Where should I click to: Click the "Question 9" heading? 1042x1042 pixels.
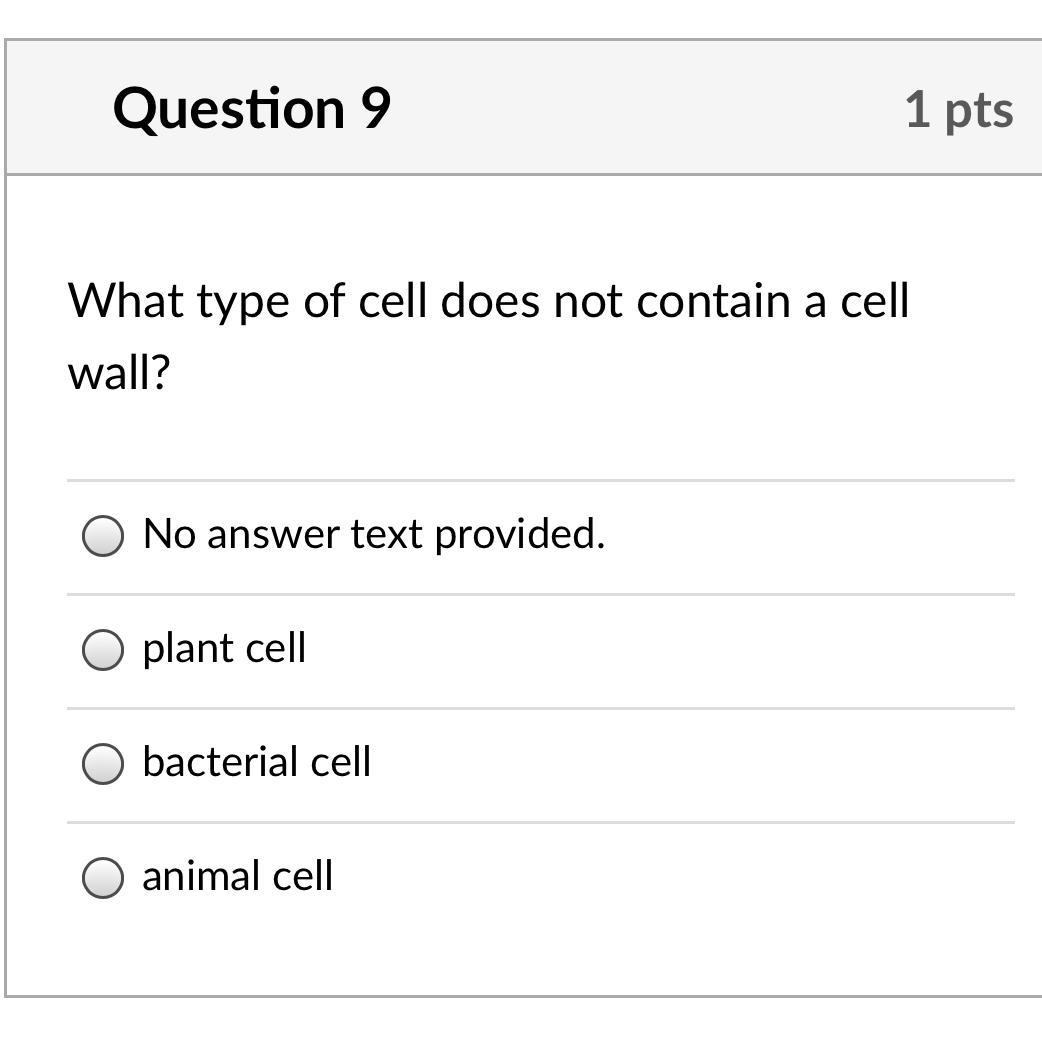(x=252, y=108)
